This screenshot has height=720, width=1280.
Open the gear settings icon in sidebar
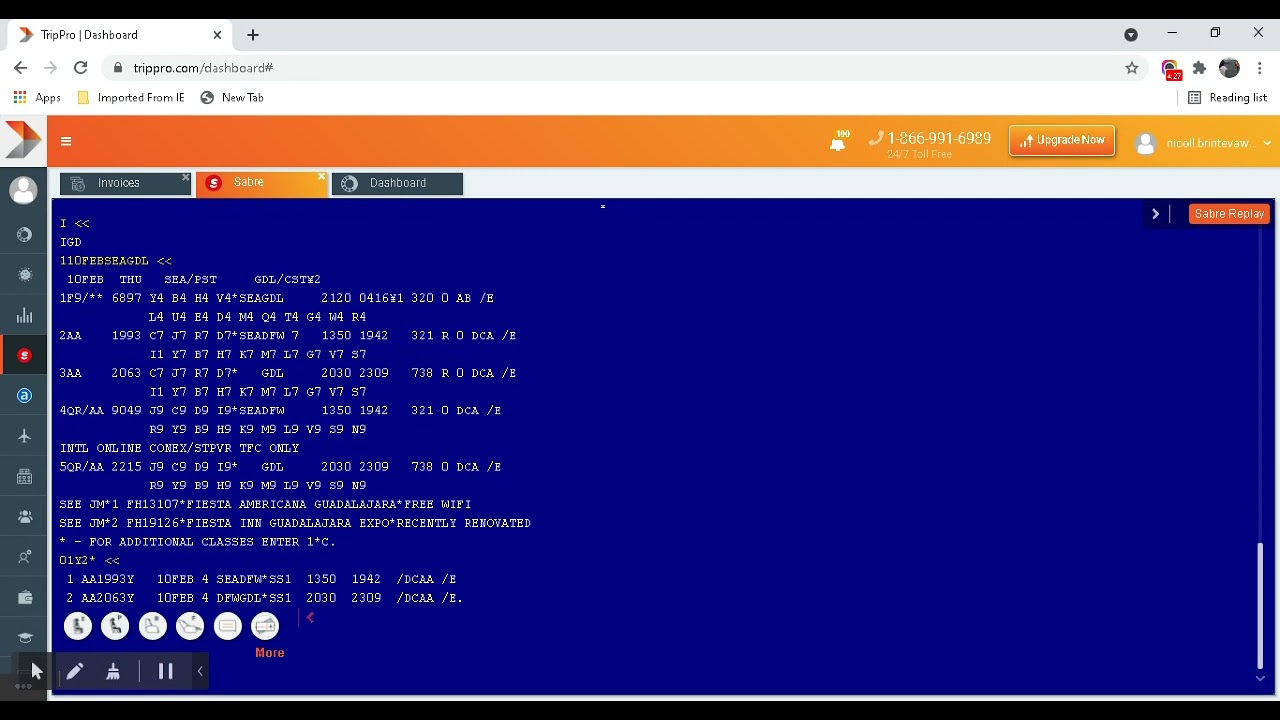tap(24, 275)
